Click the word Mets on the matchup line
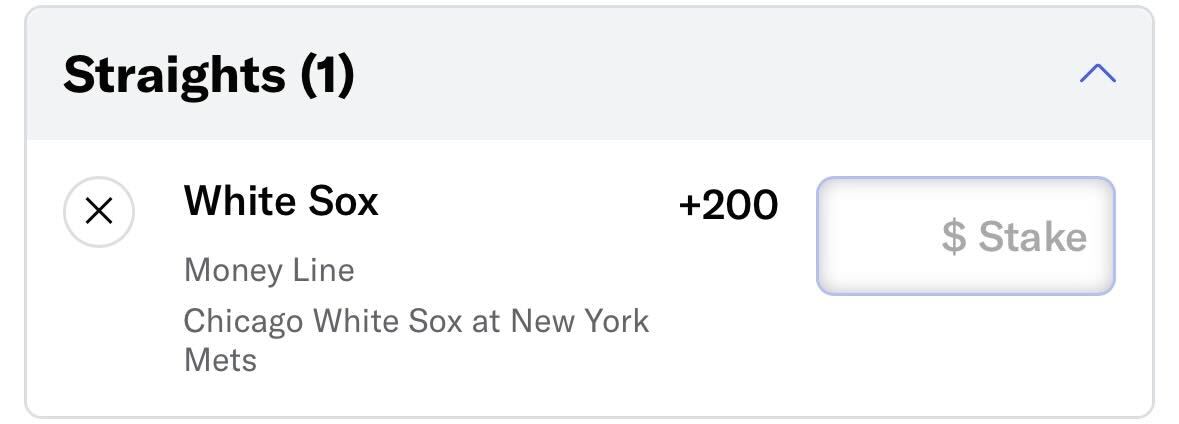 220,359
